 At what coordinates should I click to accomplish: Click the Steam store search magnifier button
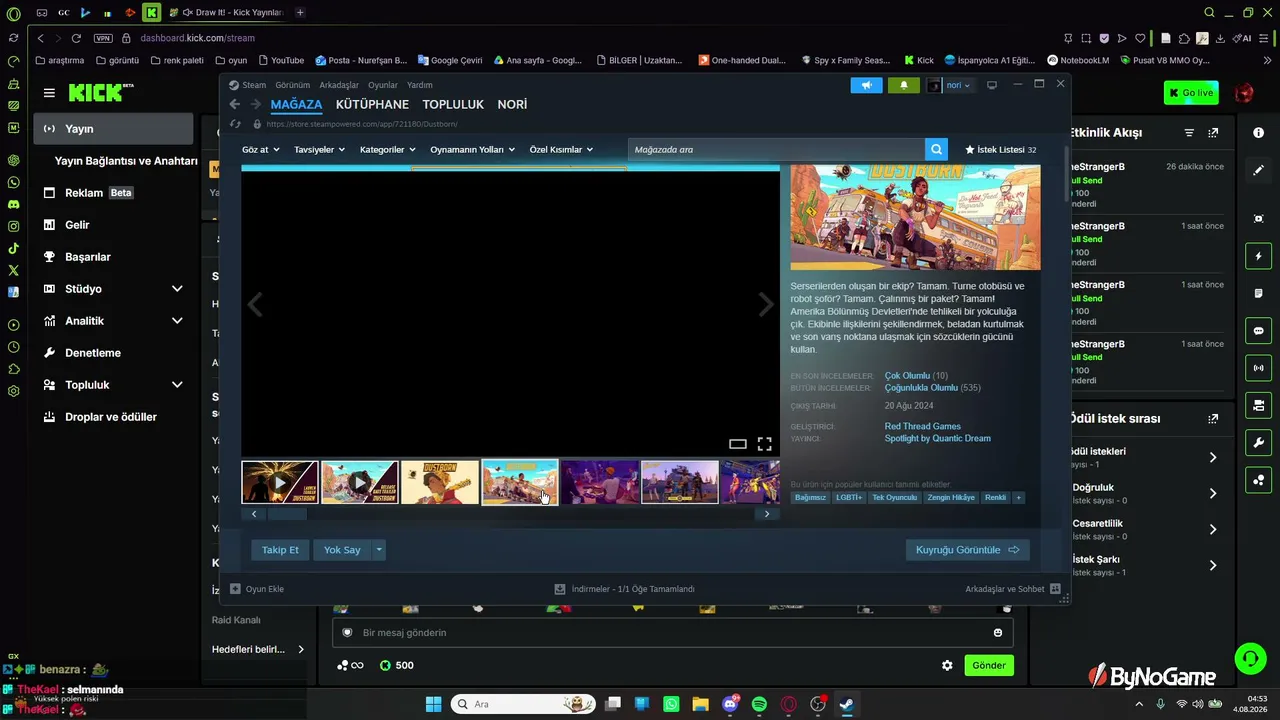tap(936, 149)
